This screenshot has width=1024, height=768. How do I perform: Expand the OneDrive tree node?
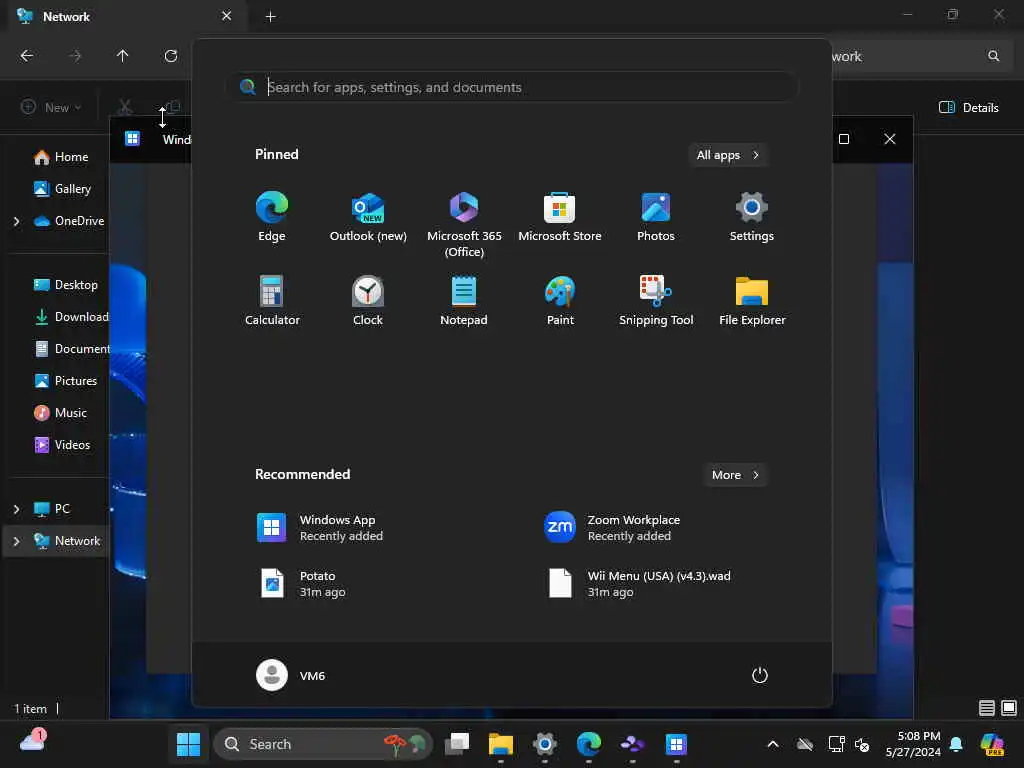(x=16, y=221)
